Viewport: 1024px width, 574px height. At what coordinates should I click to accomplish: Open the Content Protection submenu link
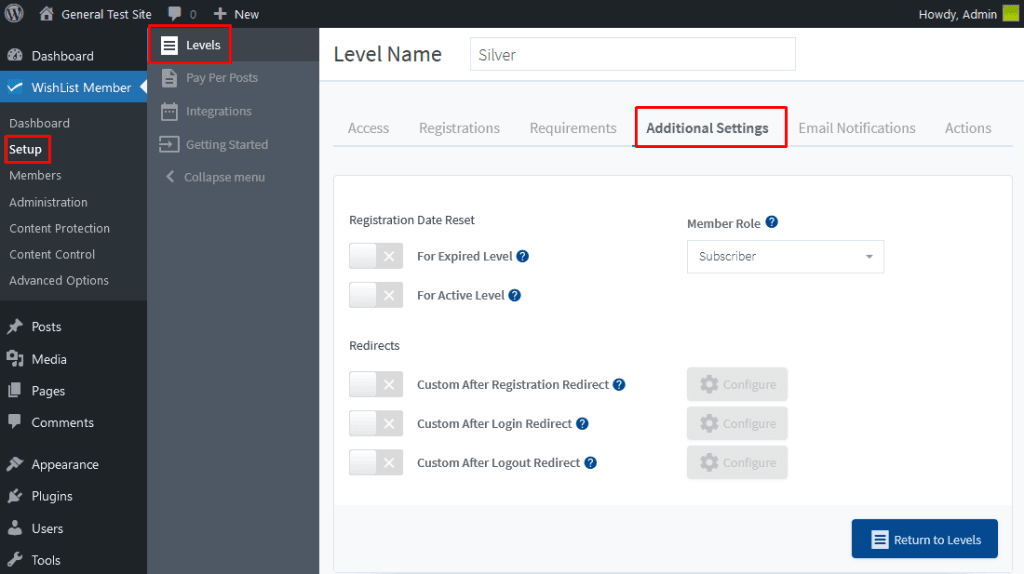[x=59, y=228]
